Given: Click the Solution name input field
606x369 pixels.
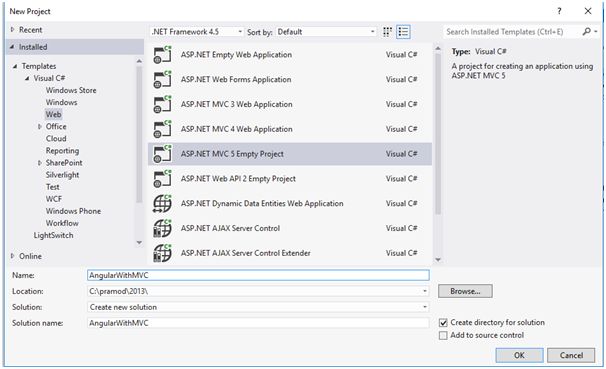Looking at the screenshot, I should coord(258,323).
